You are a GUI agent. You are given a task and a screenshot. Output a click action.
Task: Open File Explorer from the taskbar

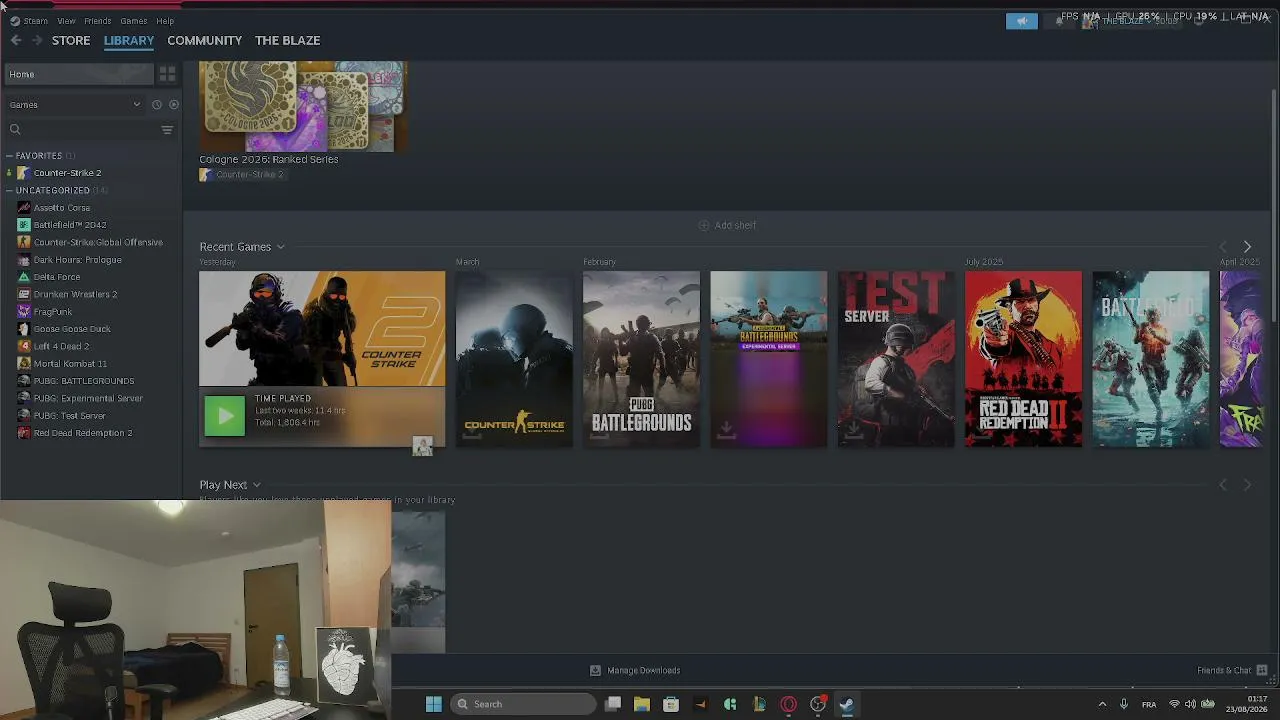coord(642,704)
